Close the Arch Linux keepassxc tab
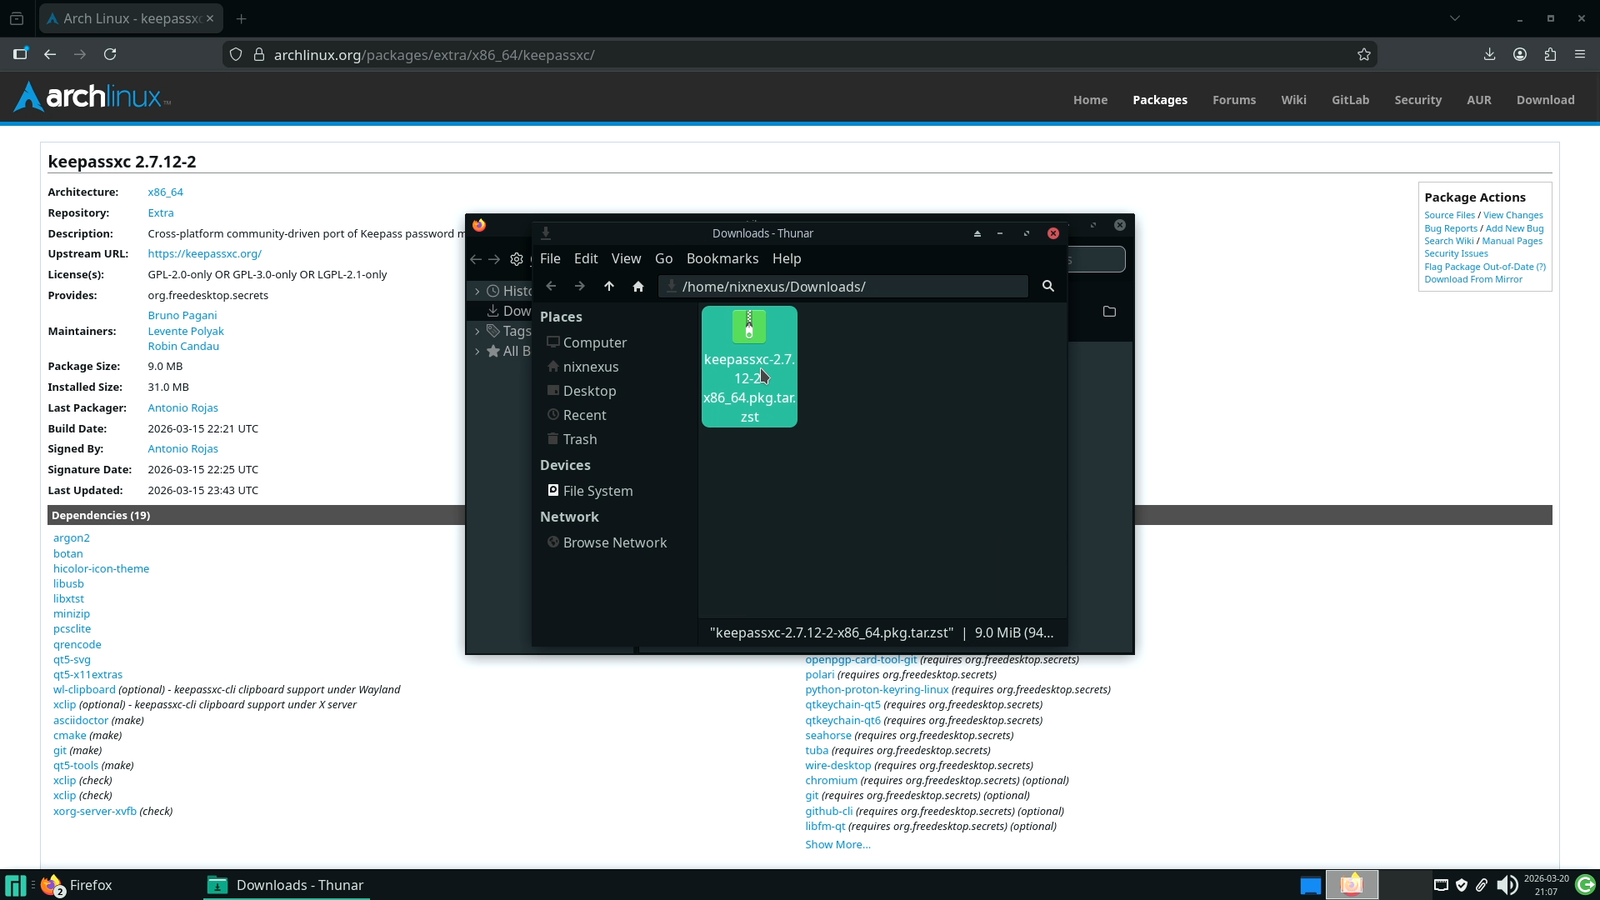1600x900 pixels. [x=210, y=18]
